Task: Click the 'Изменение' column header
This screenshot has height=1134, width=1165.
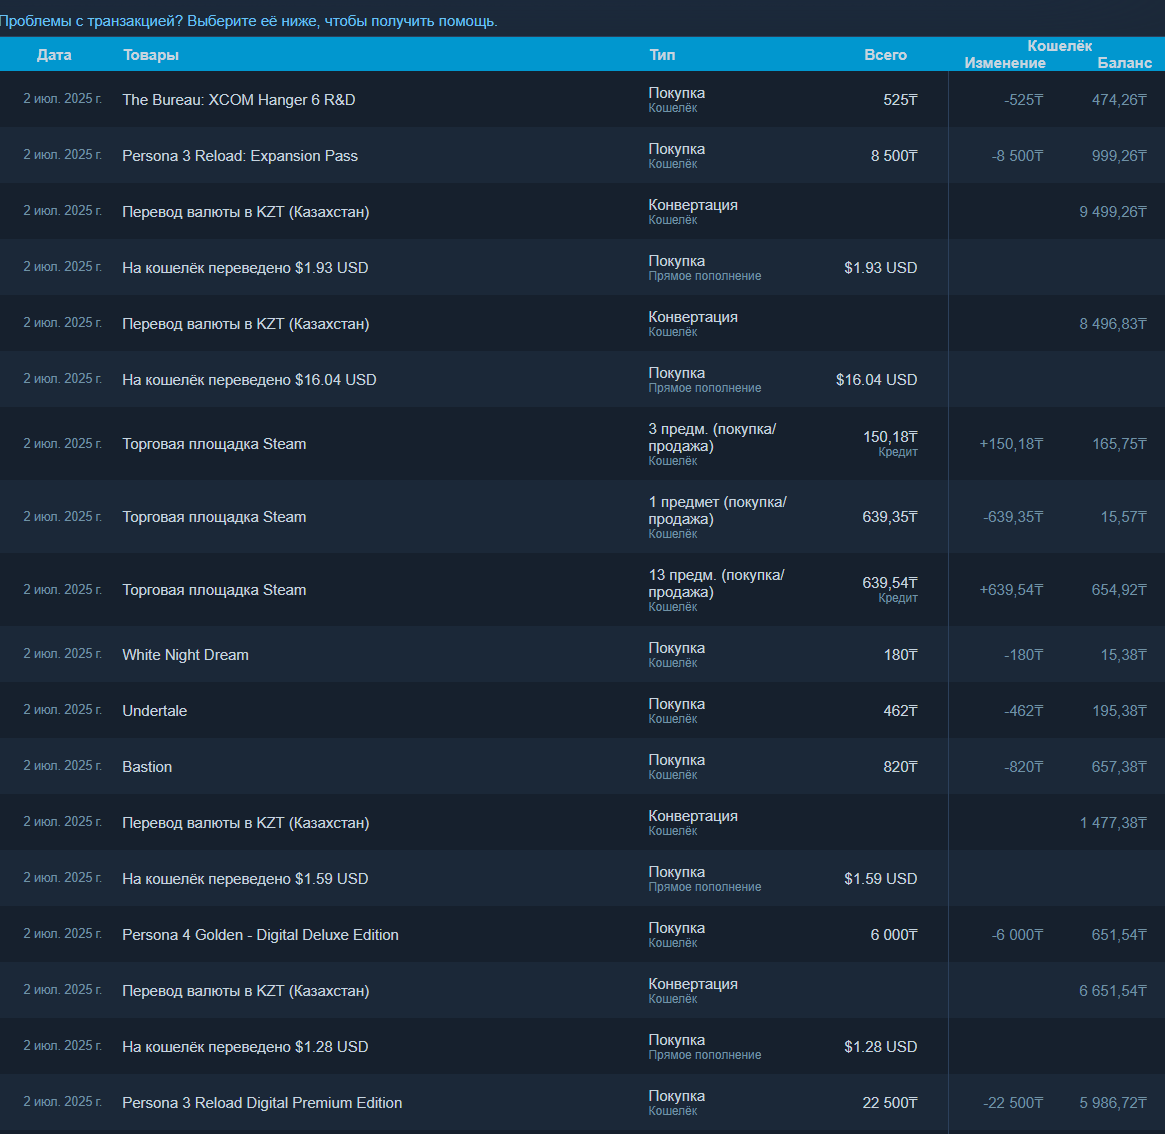Action: point(1005,63)
